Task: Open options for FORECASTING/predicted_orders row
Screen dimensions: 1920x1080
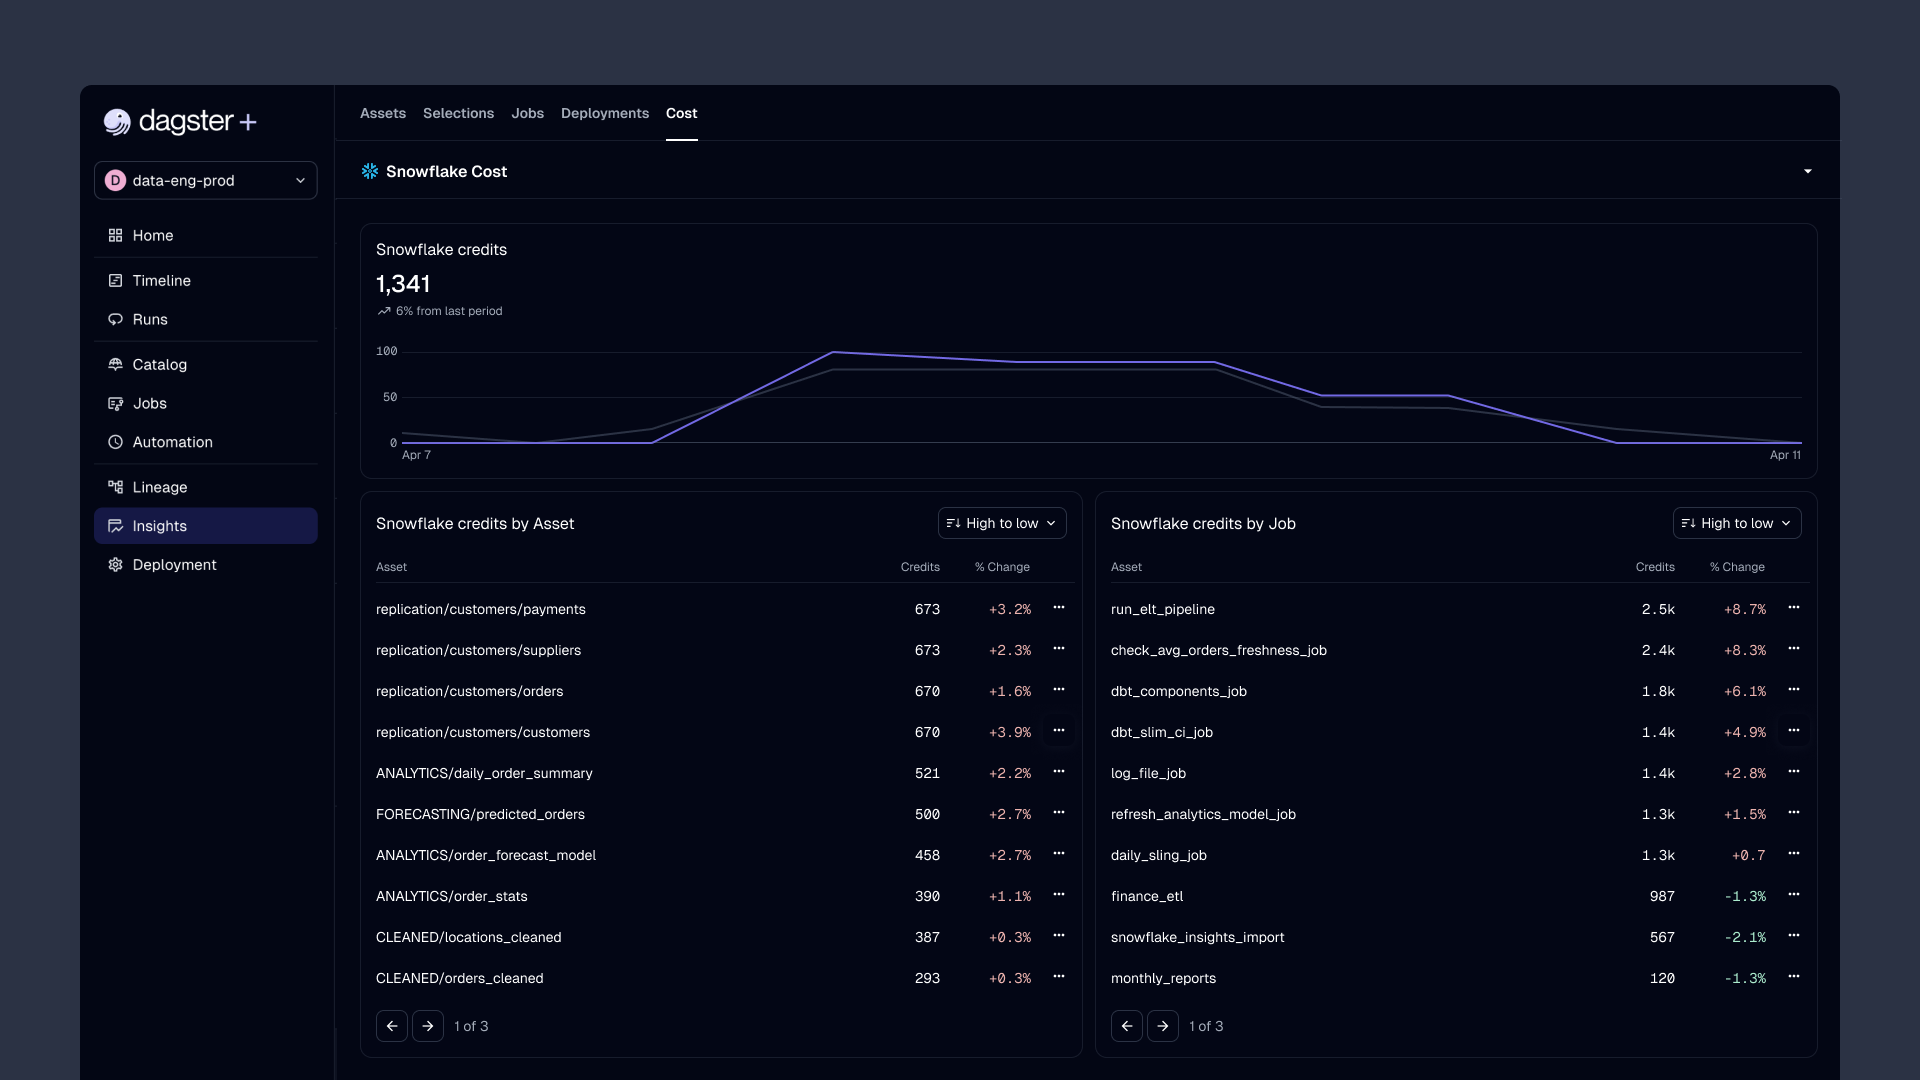Action: point(1059,812)
